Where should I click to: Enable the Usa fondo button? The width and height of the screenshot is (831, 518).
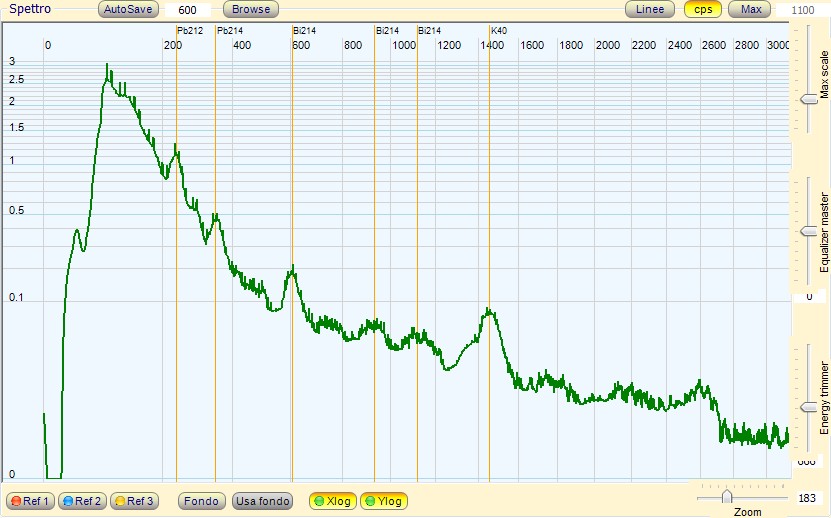pos(262,501)
